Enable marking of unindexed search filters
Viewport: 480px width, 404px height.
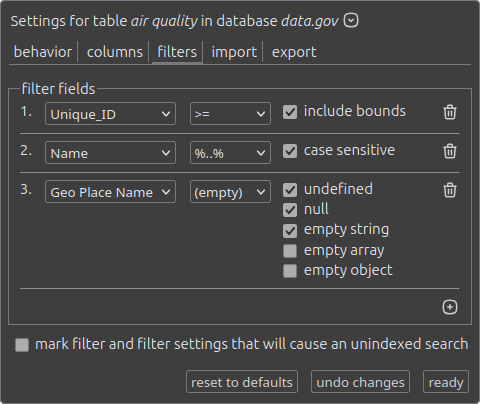click(22, 345)
